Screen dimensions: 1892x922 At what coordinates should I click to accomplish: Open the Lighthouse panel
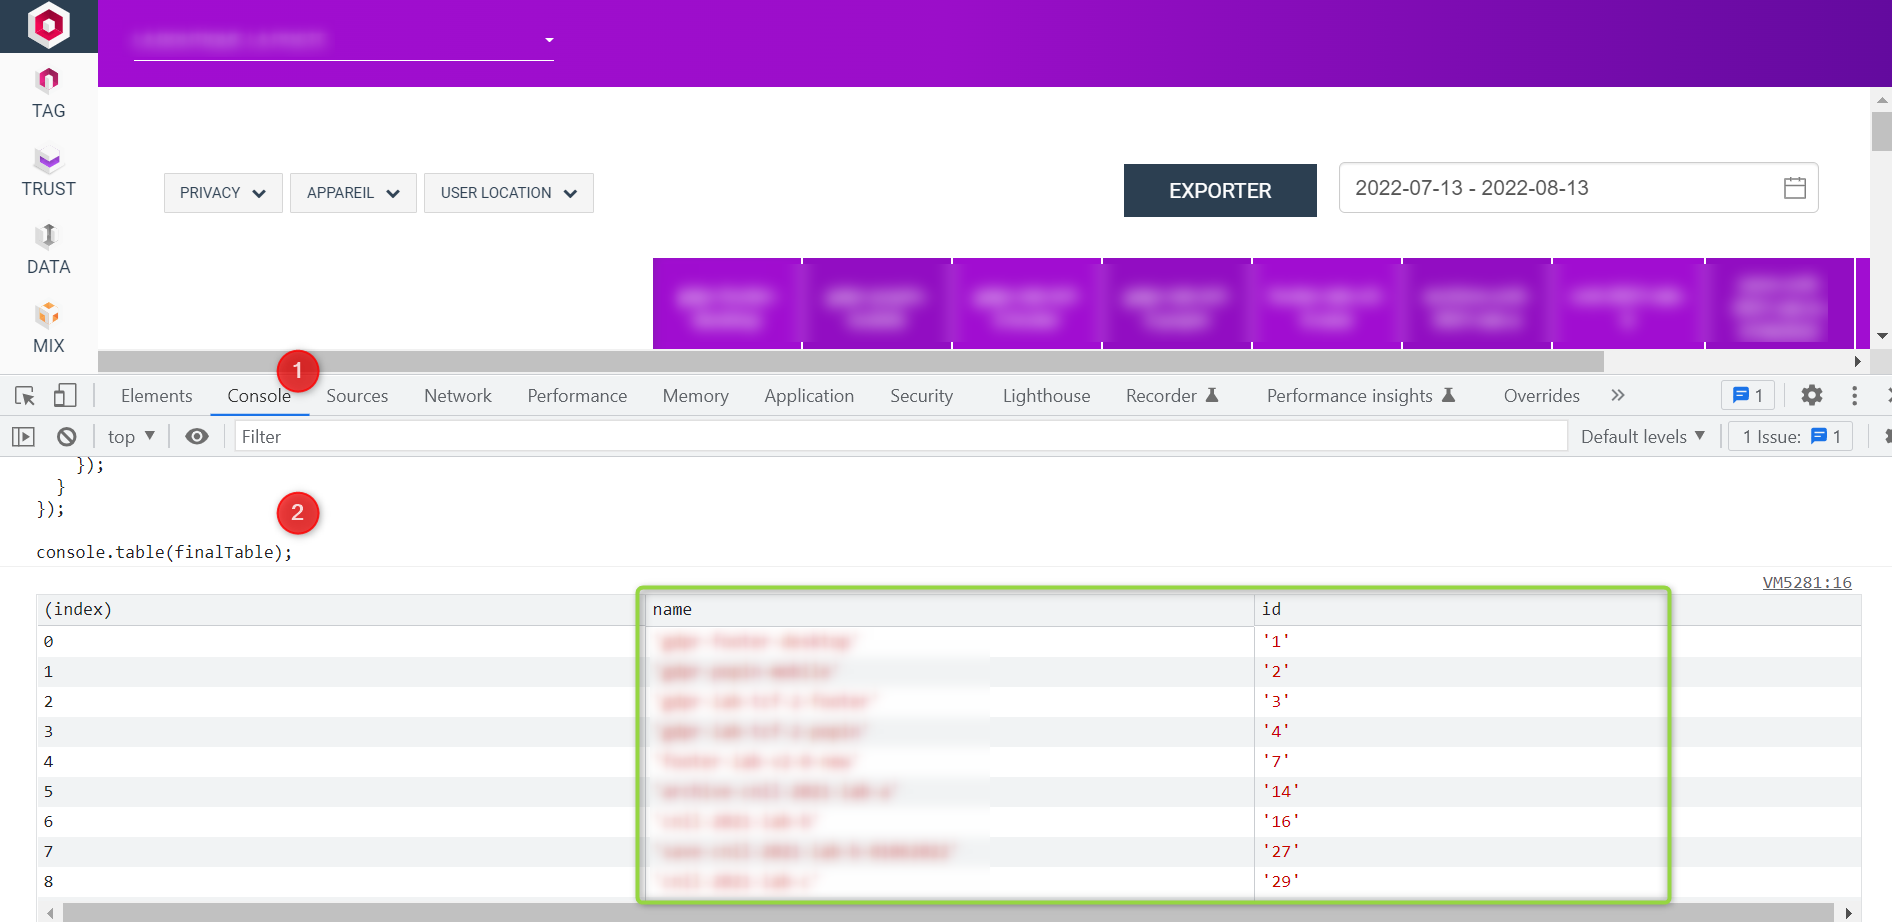coord(1044,395)
